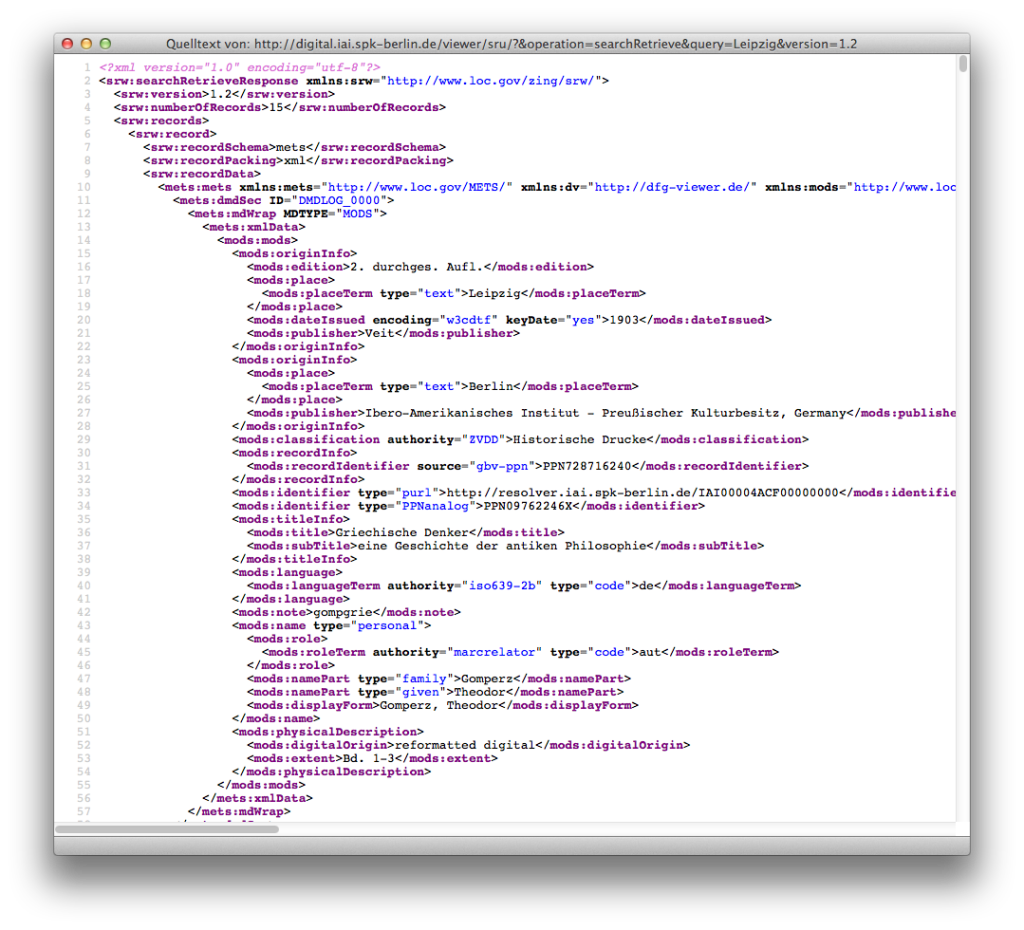Click the closing mets:mdWrap tag on line 57
The width and height of the screenshot is (1024, 930).
coord(239,812)
